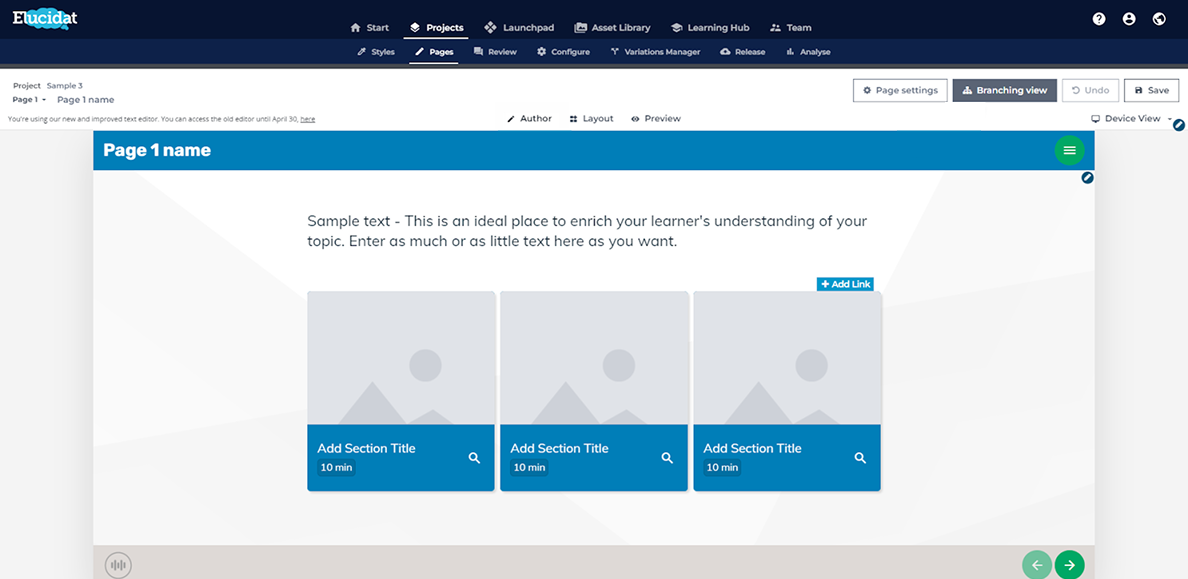This screenshot has height=579, width=1188.
Task: Click the green previous arrow button
Action: pos(1036,565)
